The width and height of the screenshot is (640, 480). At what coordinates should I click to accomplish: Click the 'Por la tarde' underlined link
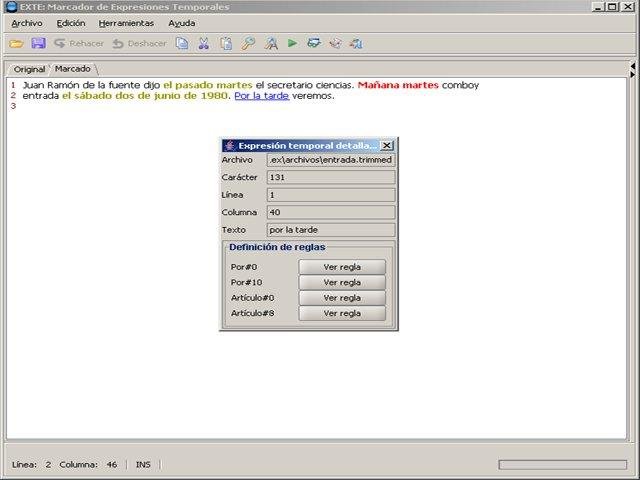(261, 97)
